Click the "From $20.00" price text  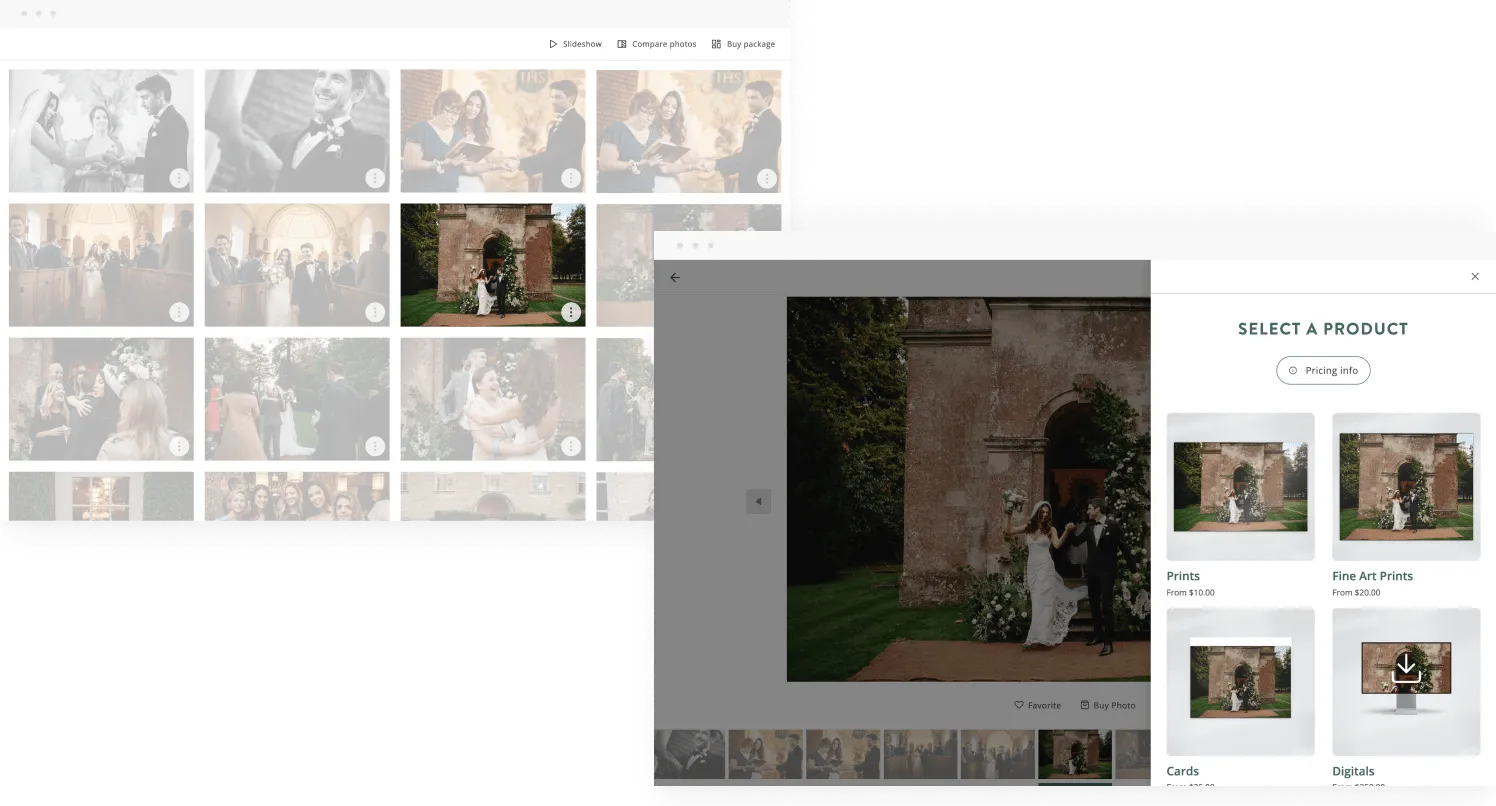(x=1356, y=593)
